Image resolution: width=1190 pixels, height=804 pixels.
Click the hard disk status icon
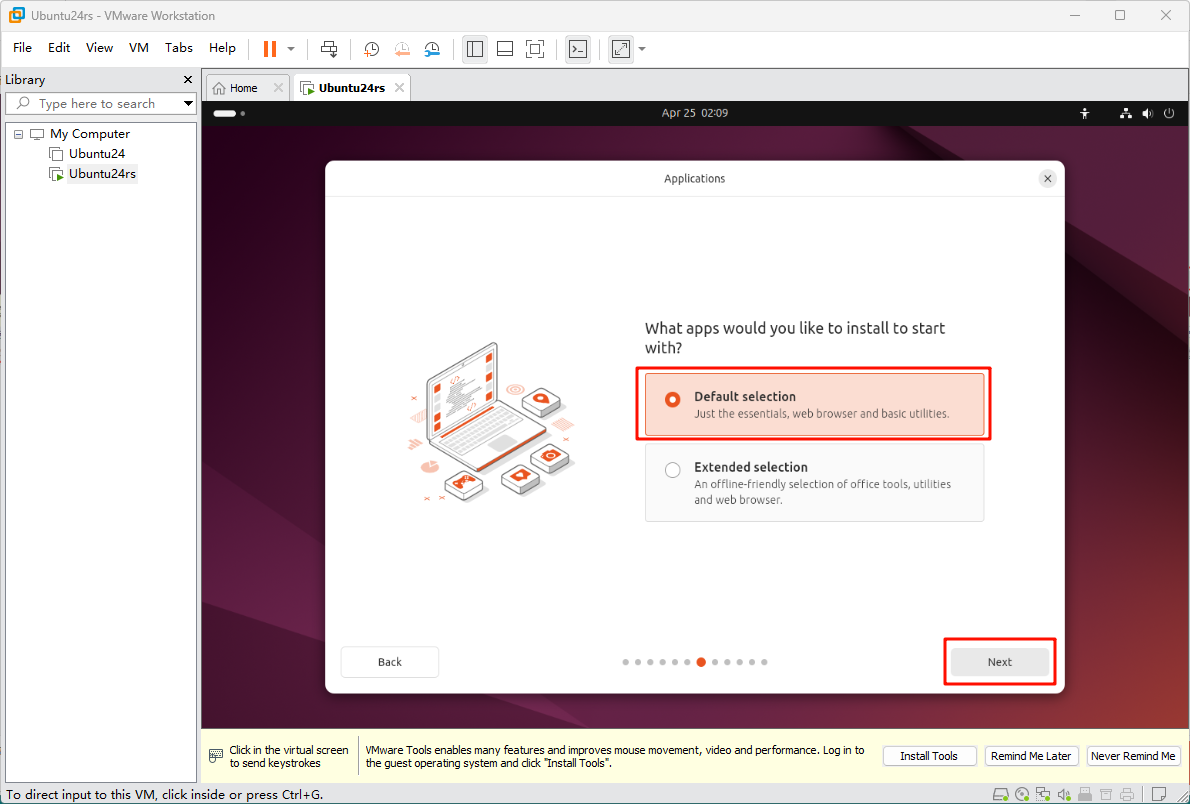(1001, 795)
